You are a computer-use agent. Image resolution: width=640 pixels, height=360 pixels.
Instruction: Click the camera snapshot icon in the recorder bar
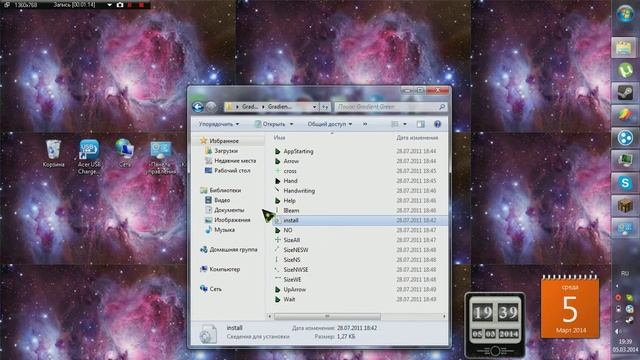tap(120, 5)
